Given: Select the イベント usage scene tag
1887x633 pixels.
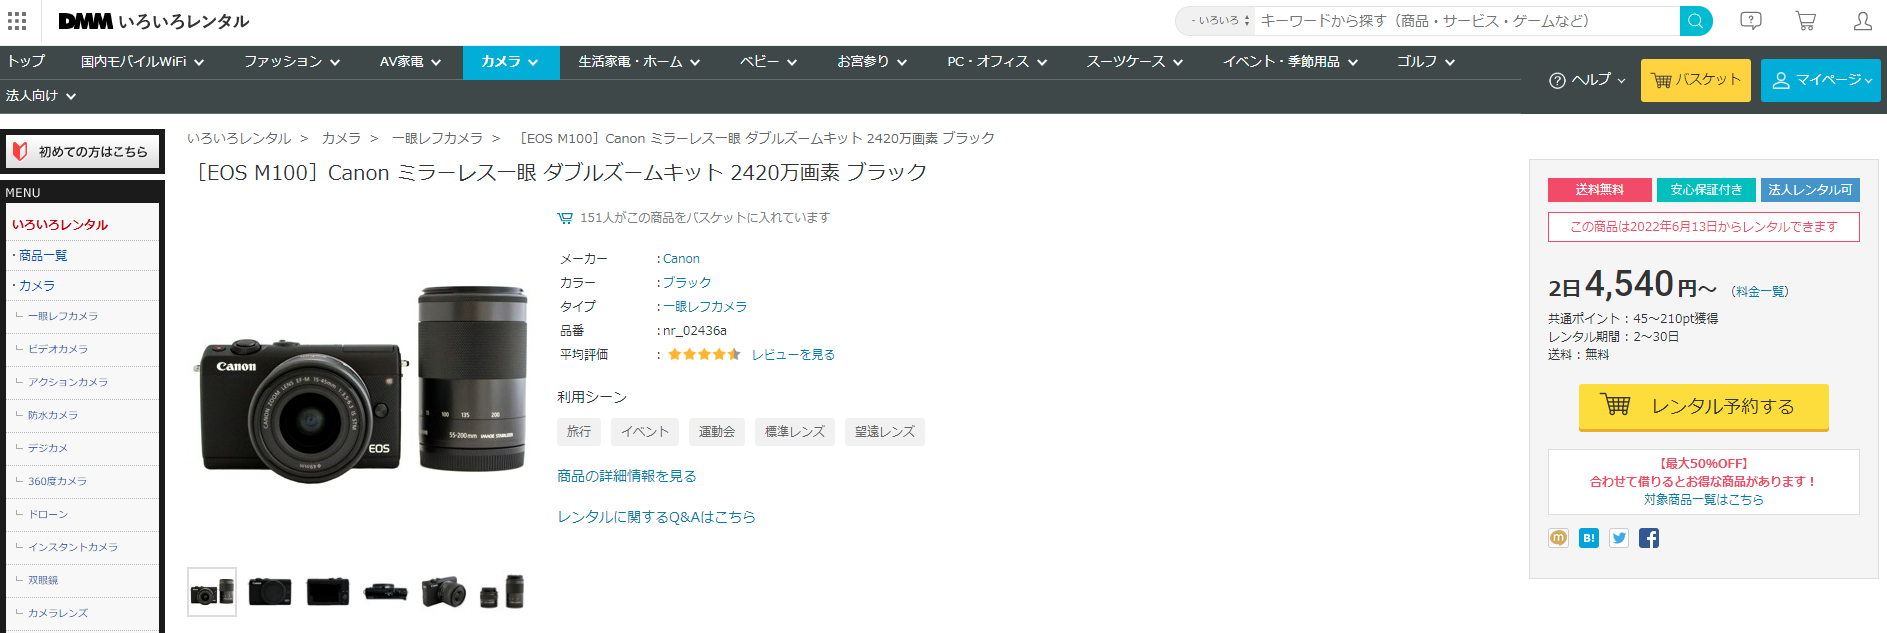Looking at the screenshot, I should (x=645, y=432).
